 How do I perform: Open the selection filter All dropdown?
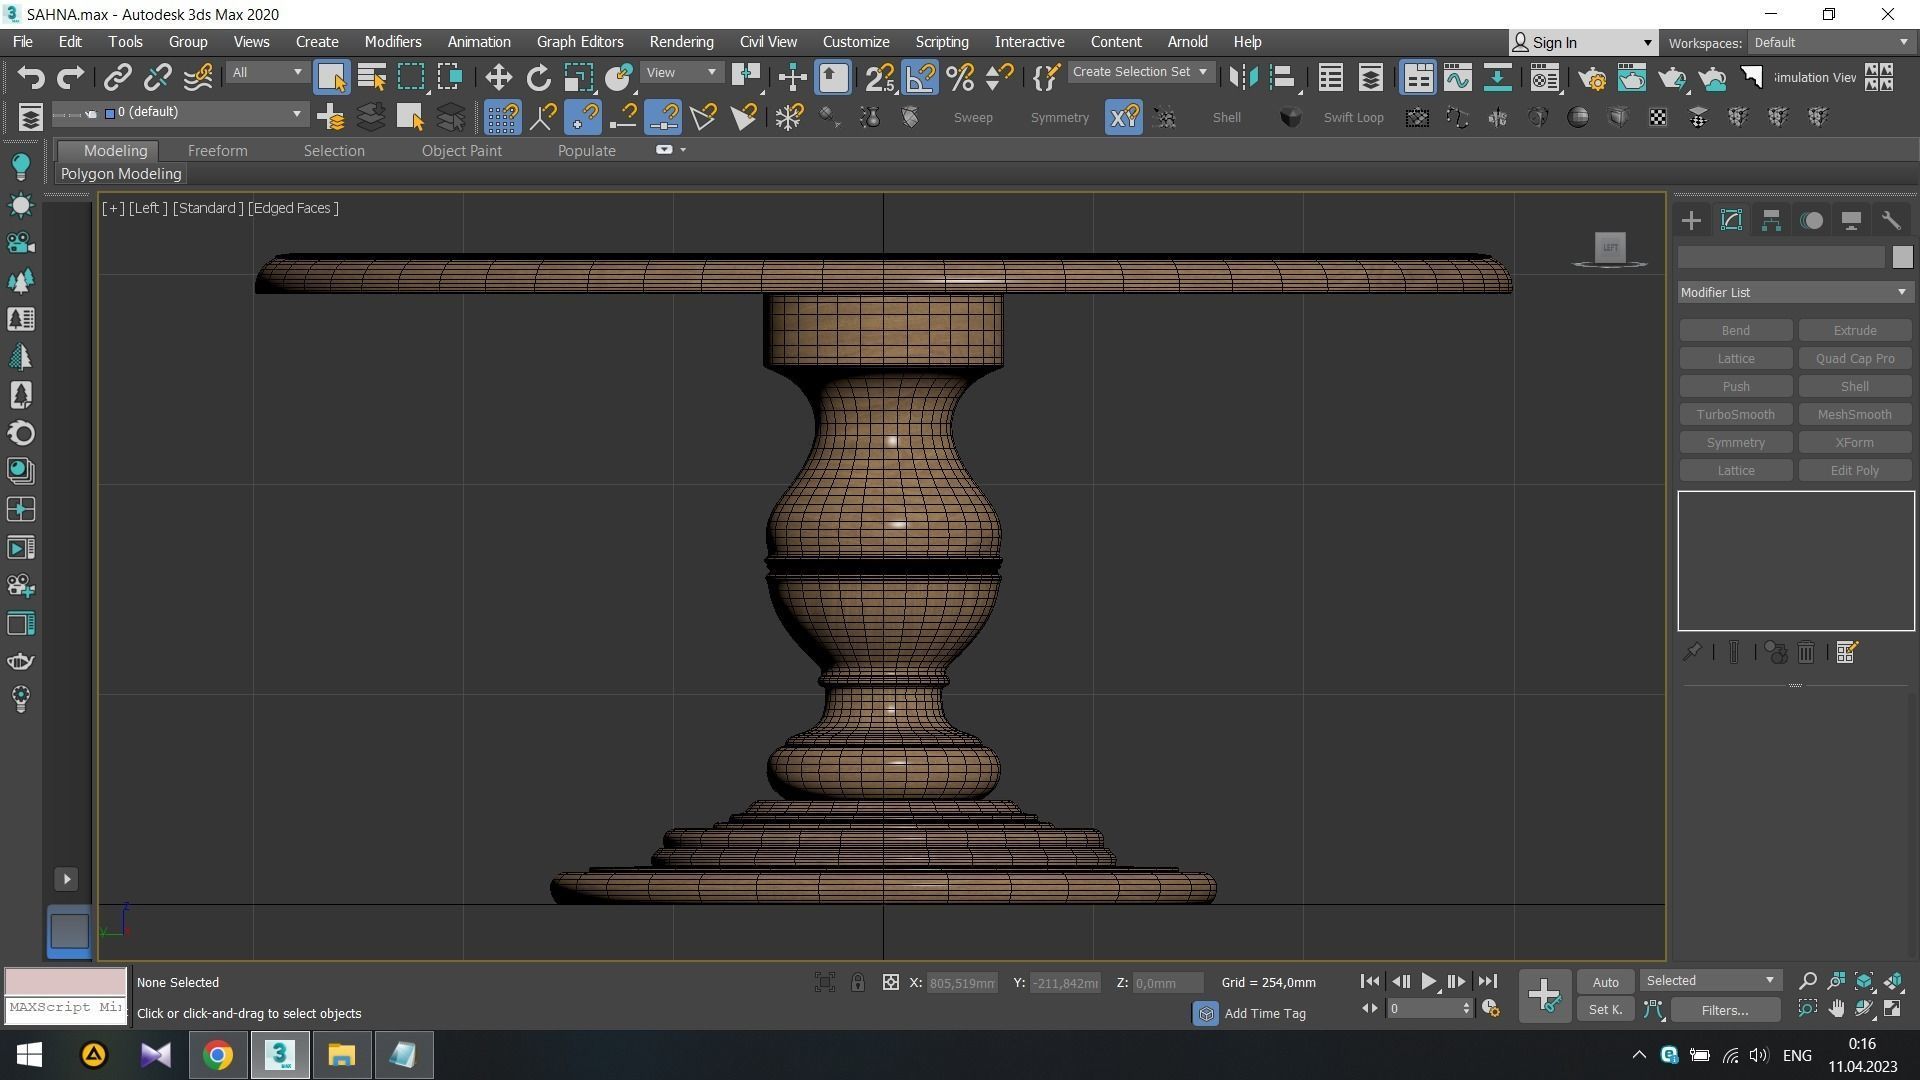click(x=266, y=73)
